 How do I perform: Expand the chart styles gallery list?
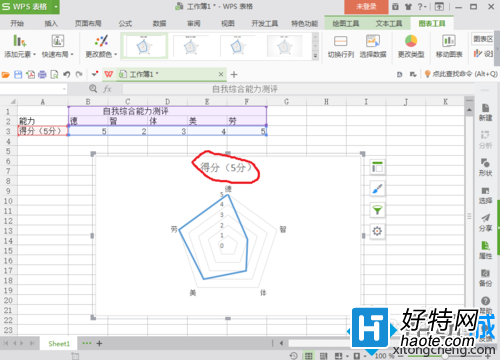pyautogui.click(x=315, y=56)
